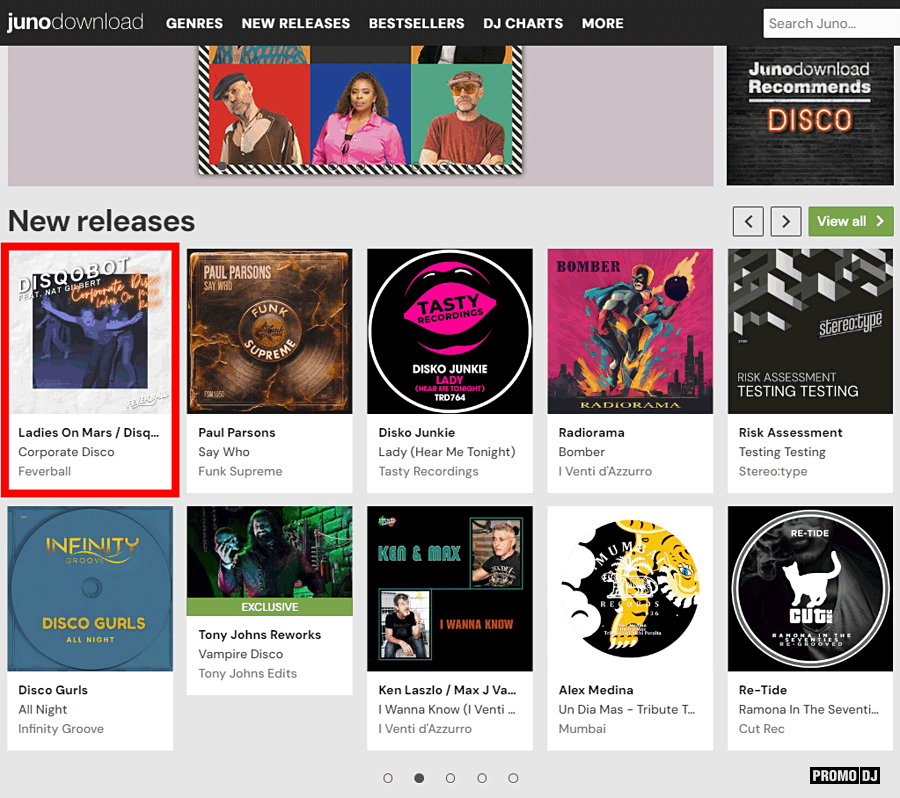This screenshot has width=900, height=798.
Task: Open the Mumbai Records tiger cover art
Action: point(630,588)
